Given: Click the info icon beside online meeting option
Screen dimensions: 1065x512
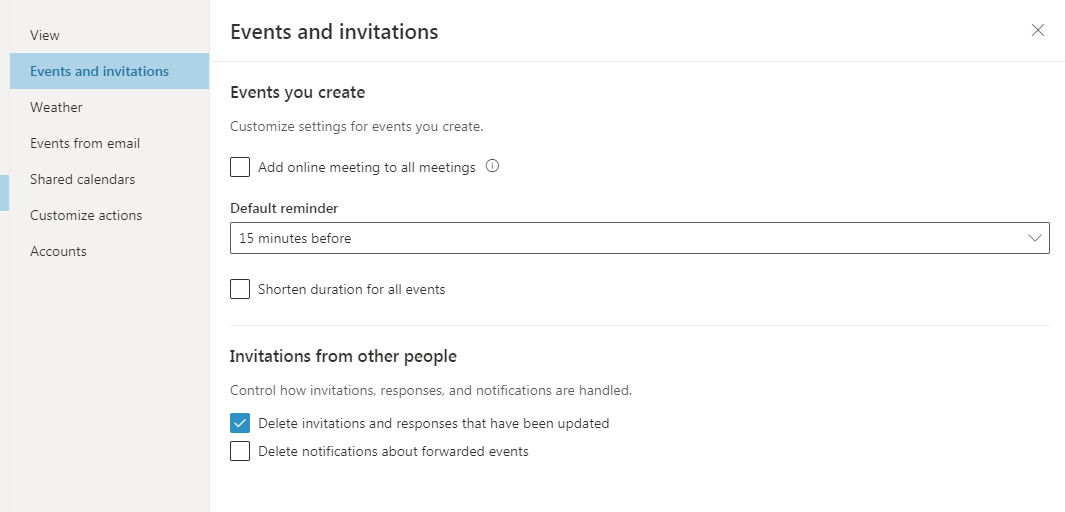Looking at the screenshot, I should click(492, 166).
